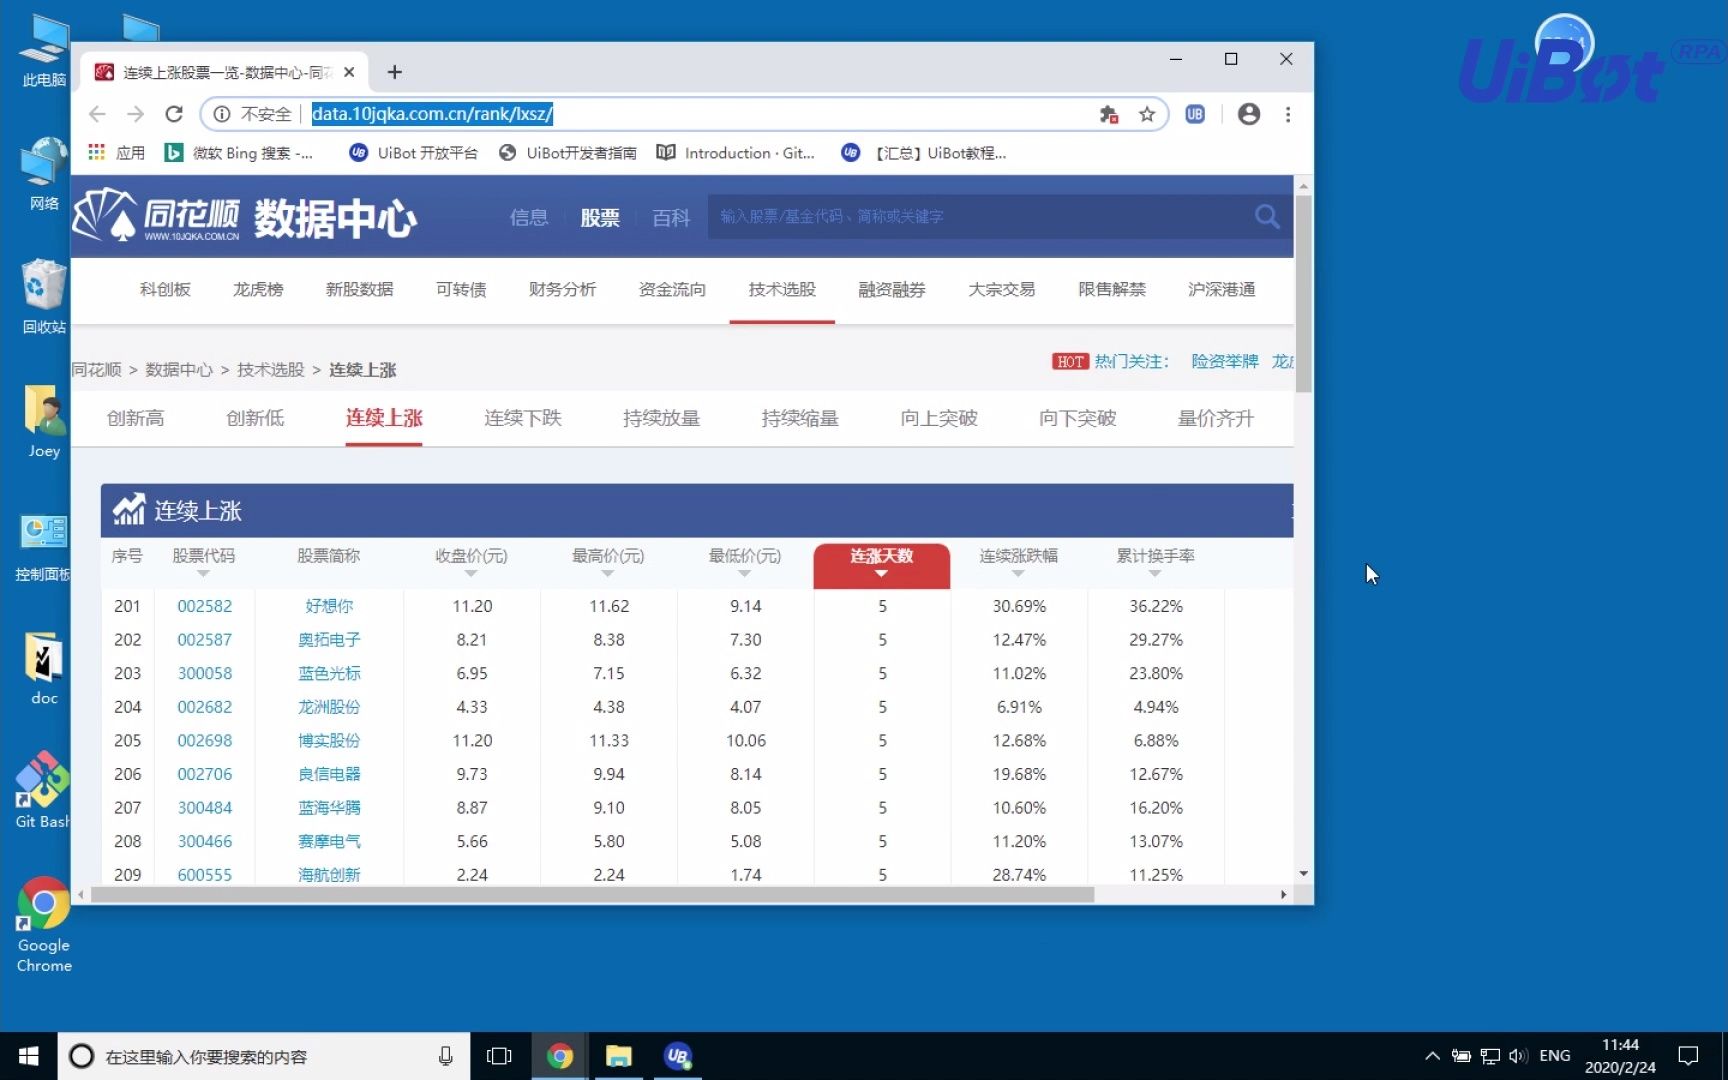Follow the 数据中心 breadcrumb link

(x=180, y=369)
